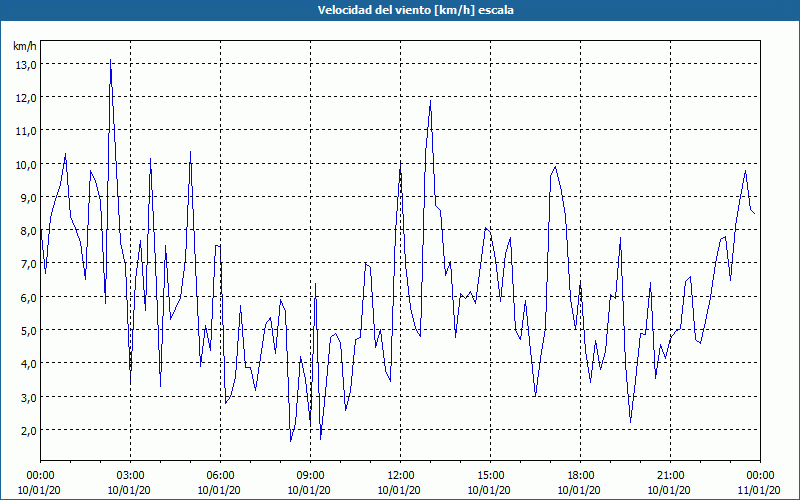Select the '6,0' y-axis label
This screenshot has width=800, height=500.
click(x=28, y=297)
